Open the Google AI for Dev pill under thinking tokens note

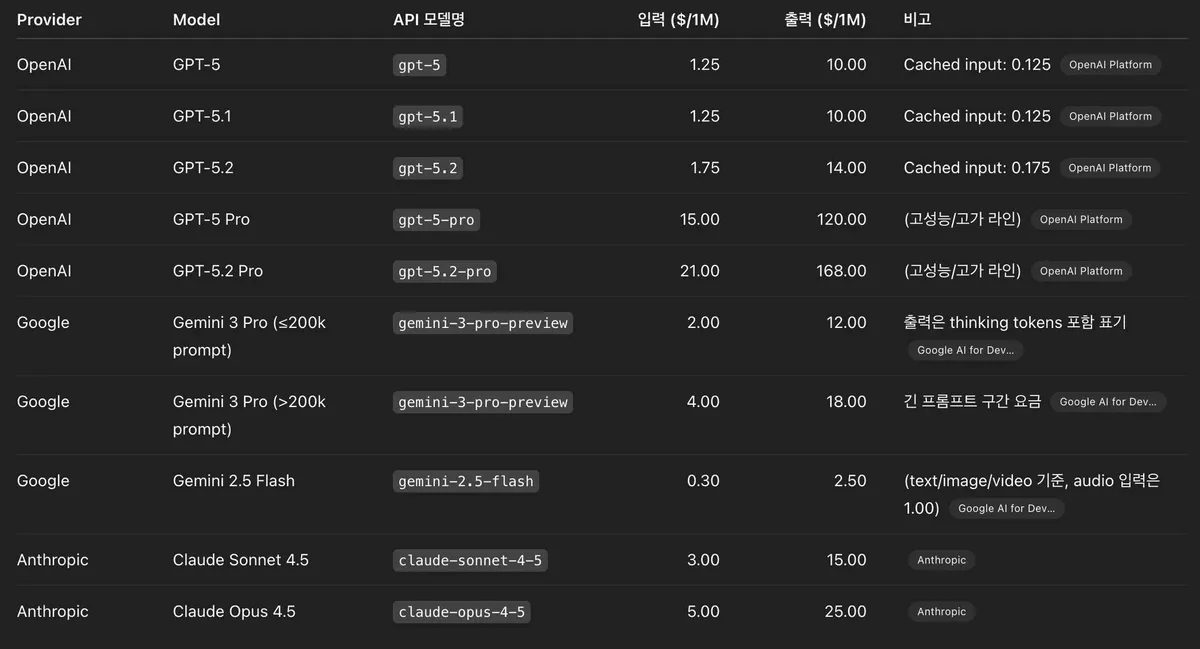965,350
